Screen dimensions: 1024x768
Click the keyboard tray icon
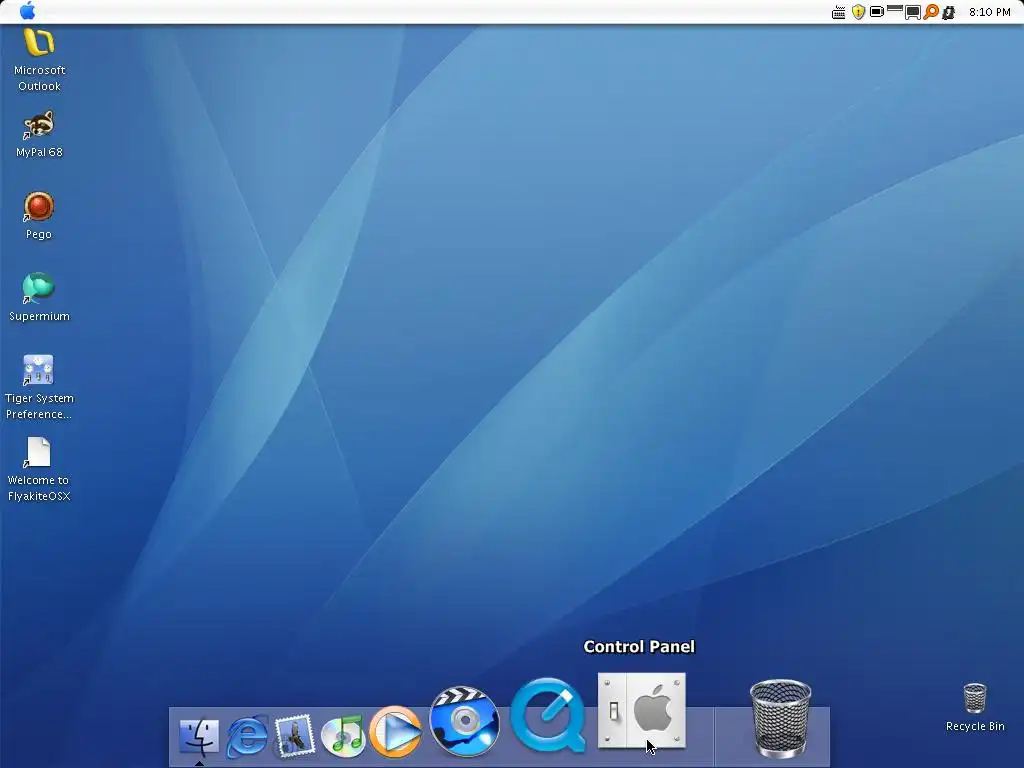[839, 12]
